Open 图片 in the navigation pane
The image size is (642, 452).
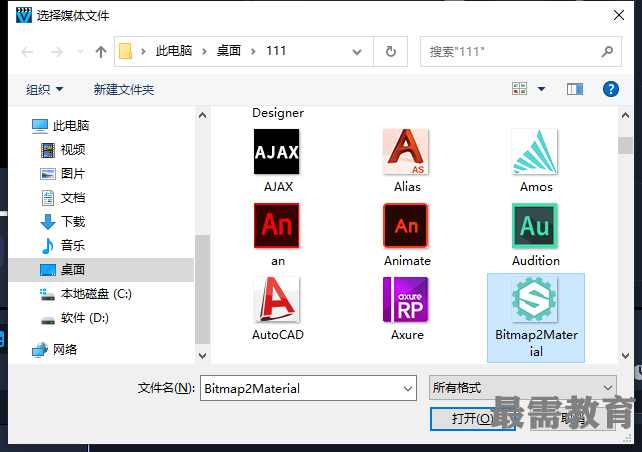(x=63, y=174)
